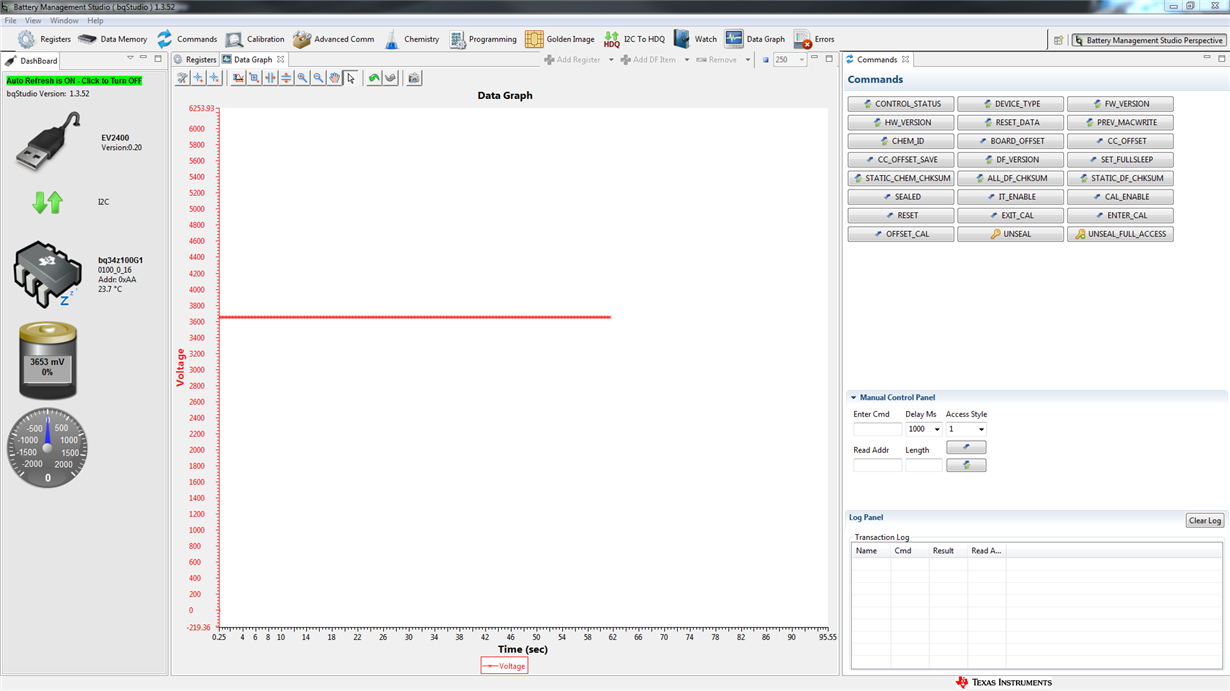This screenshot has width=1230, height=691.
Task: Click UNSEAL_FULL_ACCESS button
Action: (1120, 234)
